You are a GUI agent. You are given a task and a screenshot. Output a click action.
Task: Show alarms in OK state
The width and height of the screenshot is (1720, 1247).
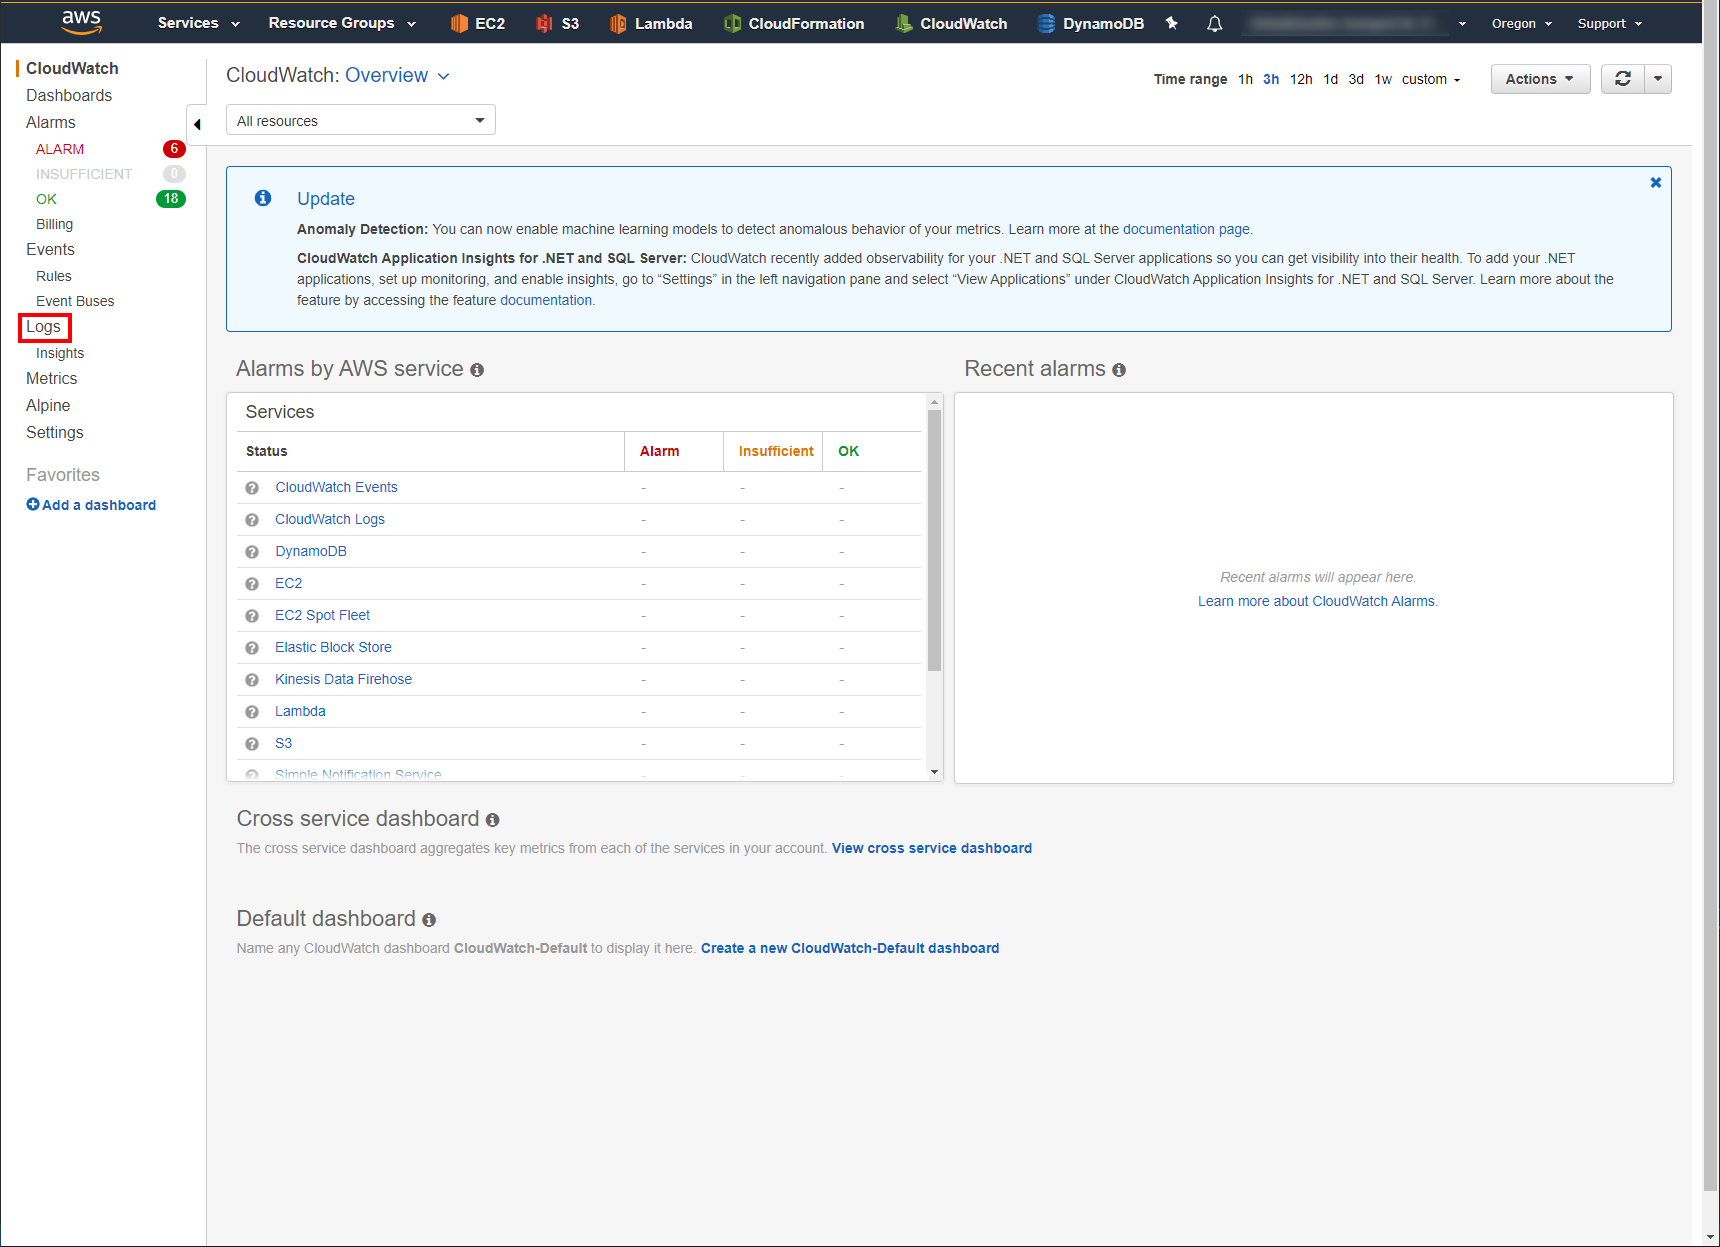coord(46,199)
